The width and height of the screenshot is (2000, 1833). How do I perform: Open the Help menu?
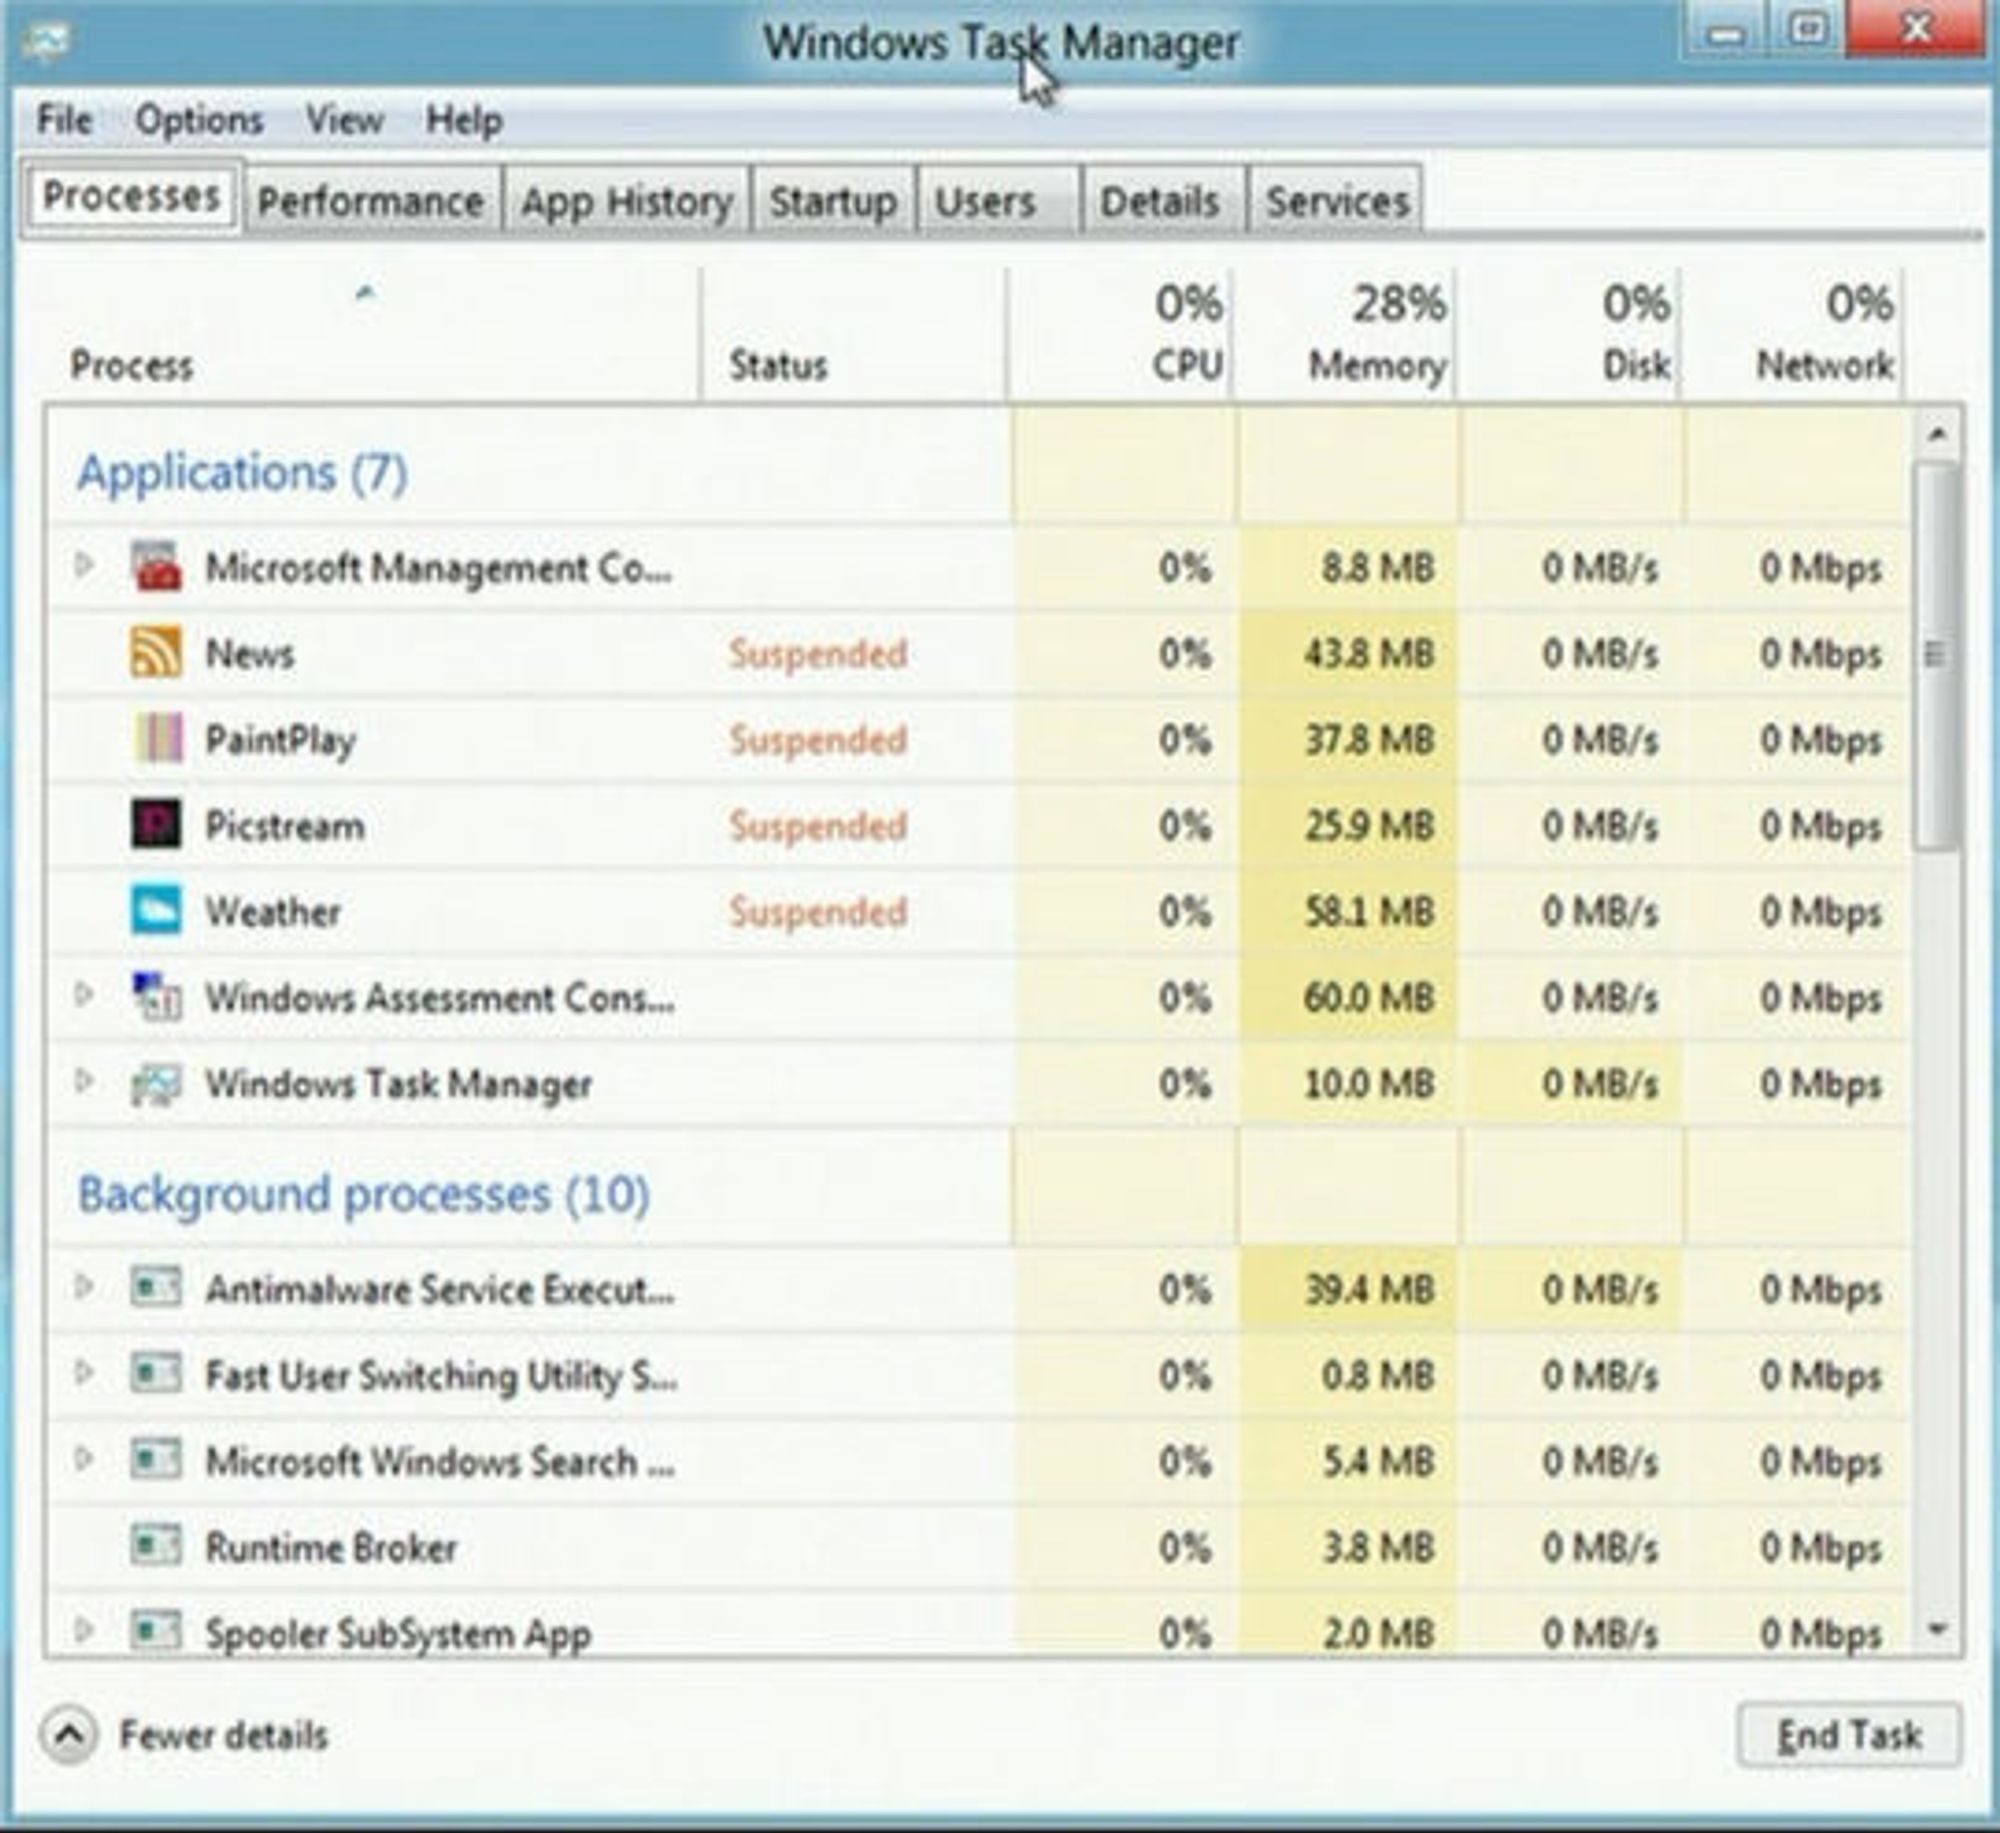coord(464,120)
